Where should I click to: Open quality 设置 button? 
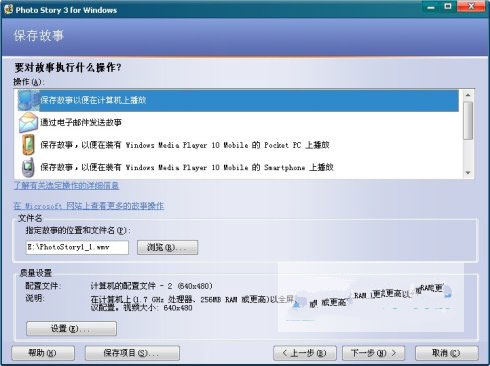[x=71, y=328]
